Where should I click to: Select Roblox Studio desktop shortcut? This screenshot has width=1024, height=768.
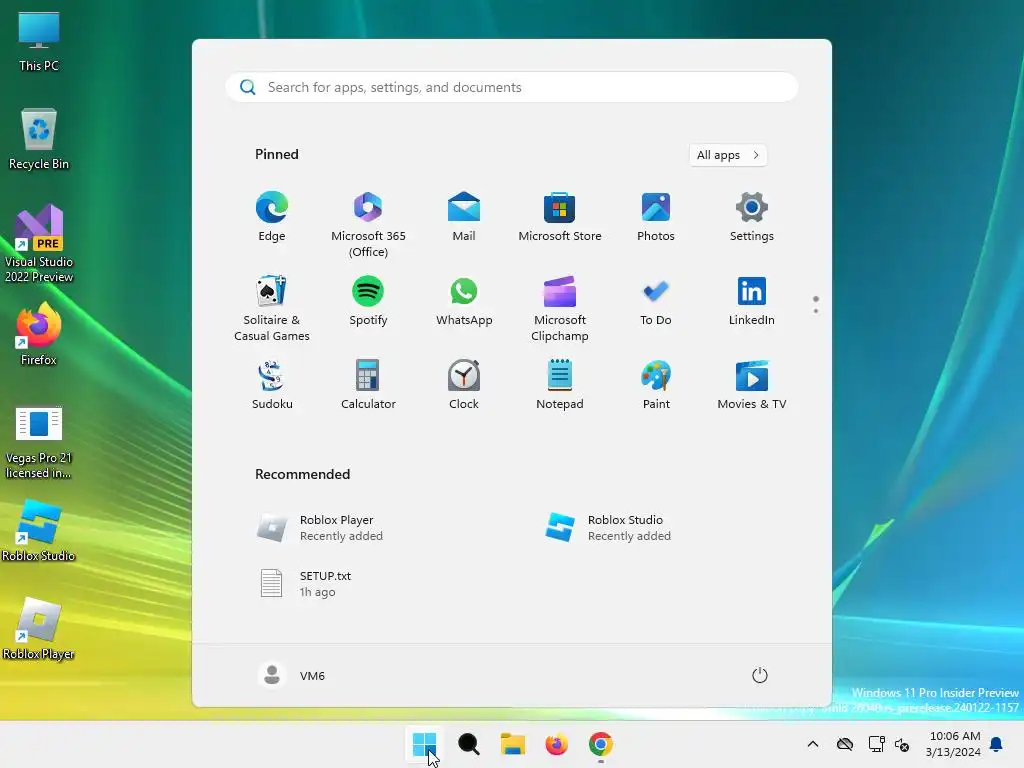coord(39,530)
